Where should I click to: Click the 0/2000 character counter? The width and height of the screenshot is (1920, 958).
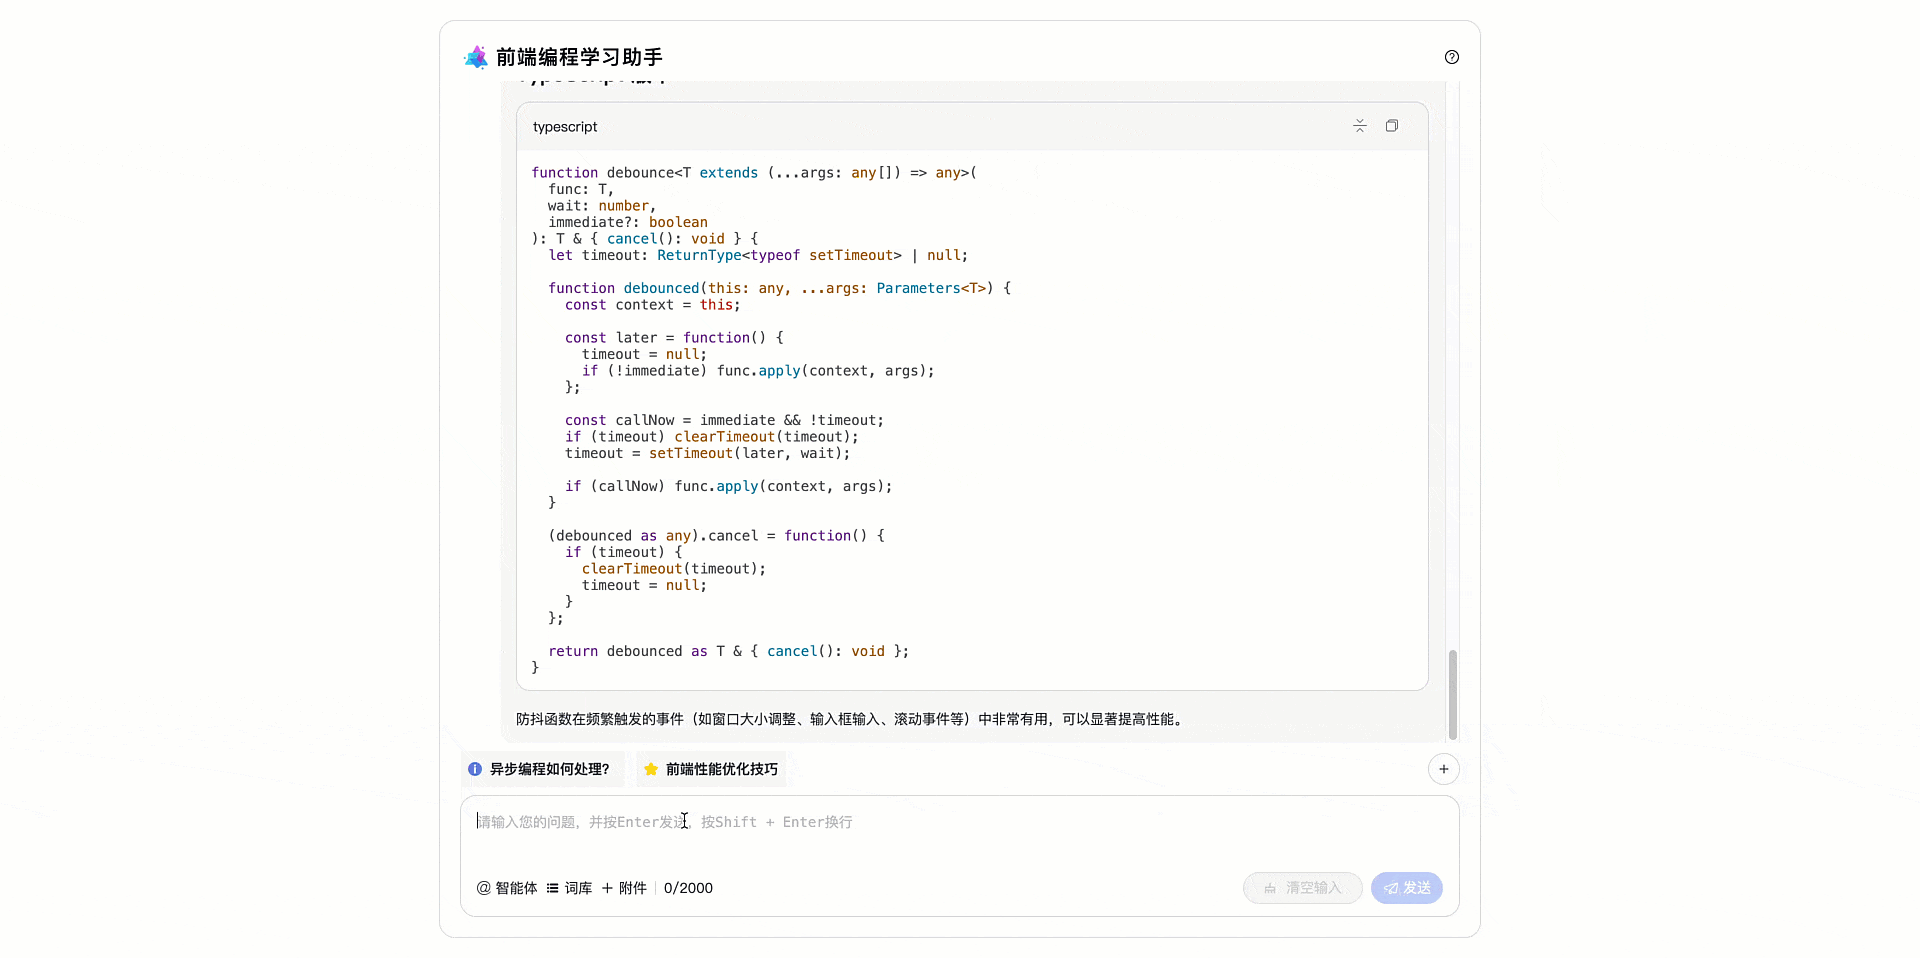point(688,888)
